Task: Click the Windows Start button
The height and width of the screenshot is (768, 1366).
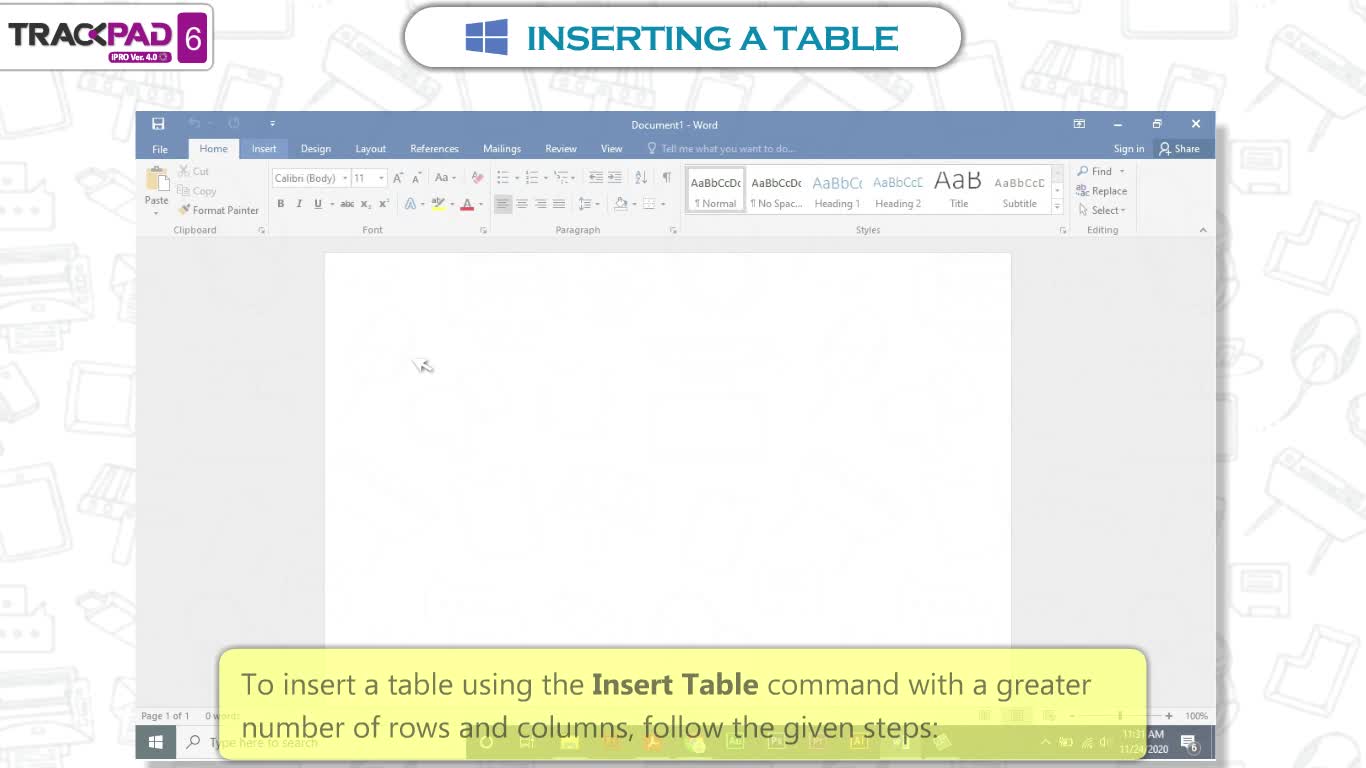Action: click(x=156, y=742)
